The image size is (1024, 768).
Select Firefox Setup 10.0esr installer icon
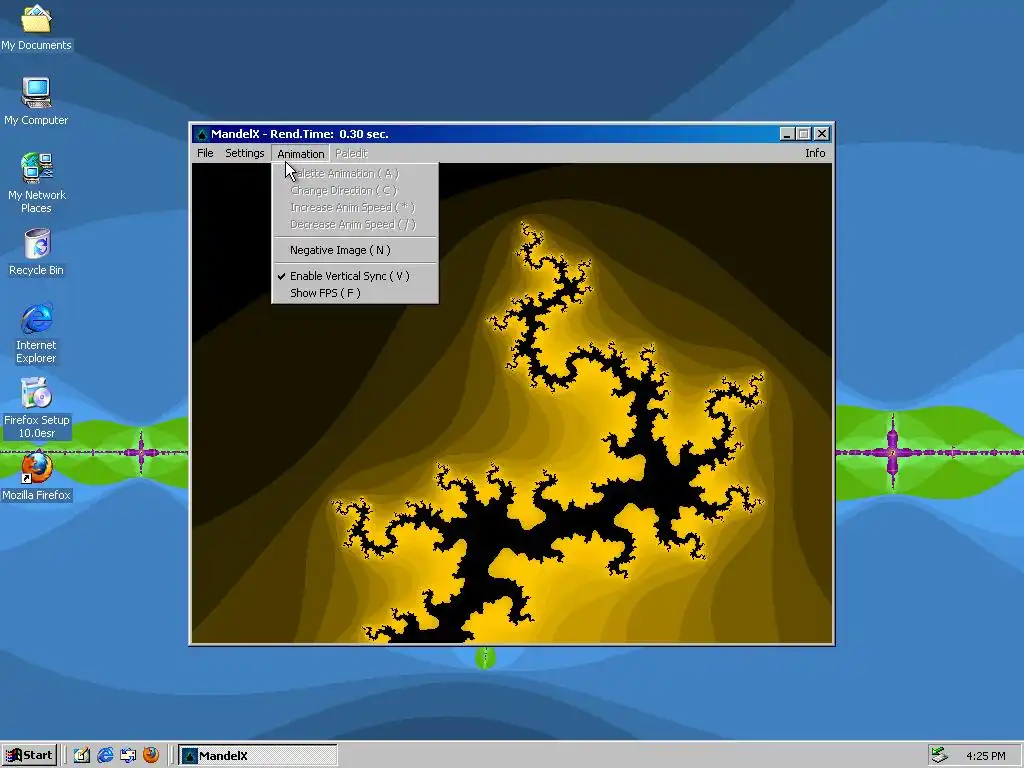36,408
